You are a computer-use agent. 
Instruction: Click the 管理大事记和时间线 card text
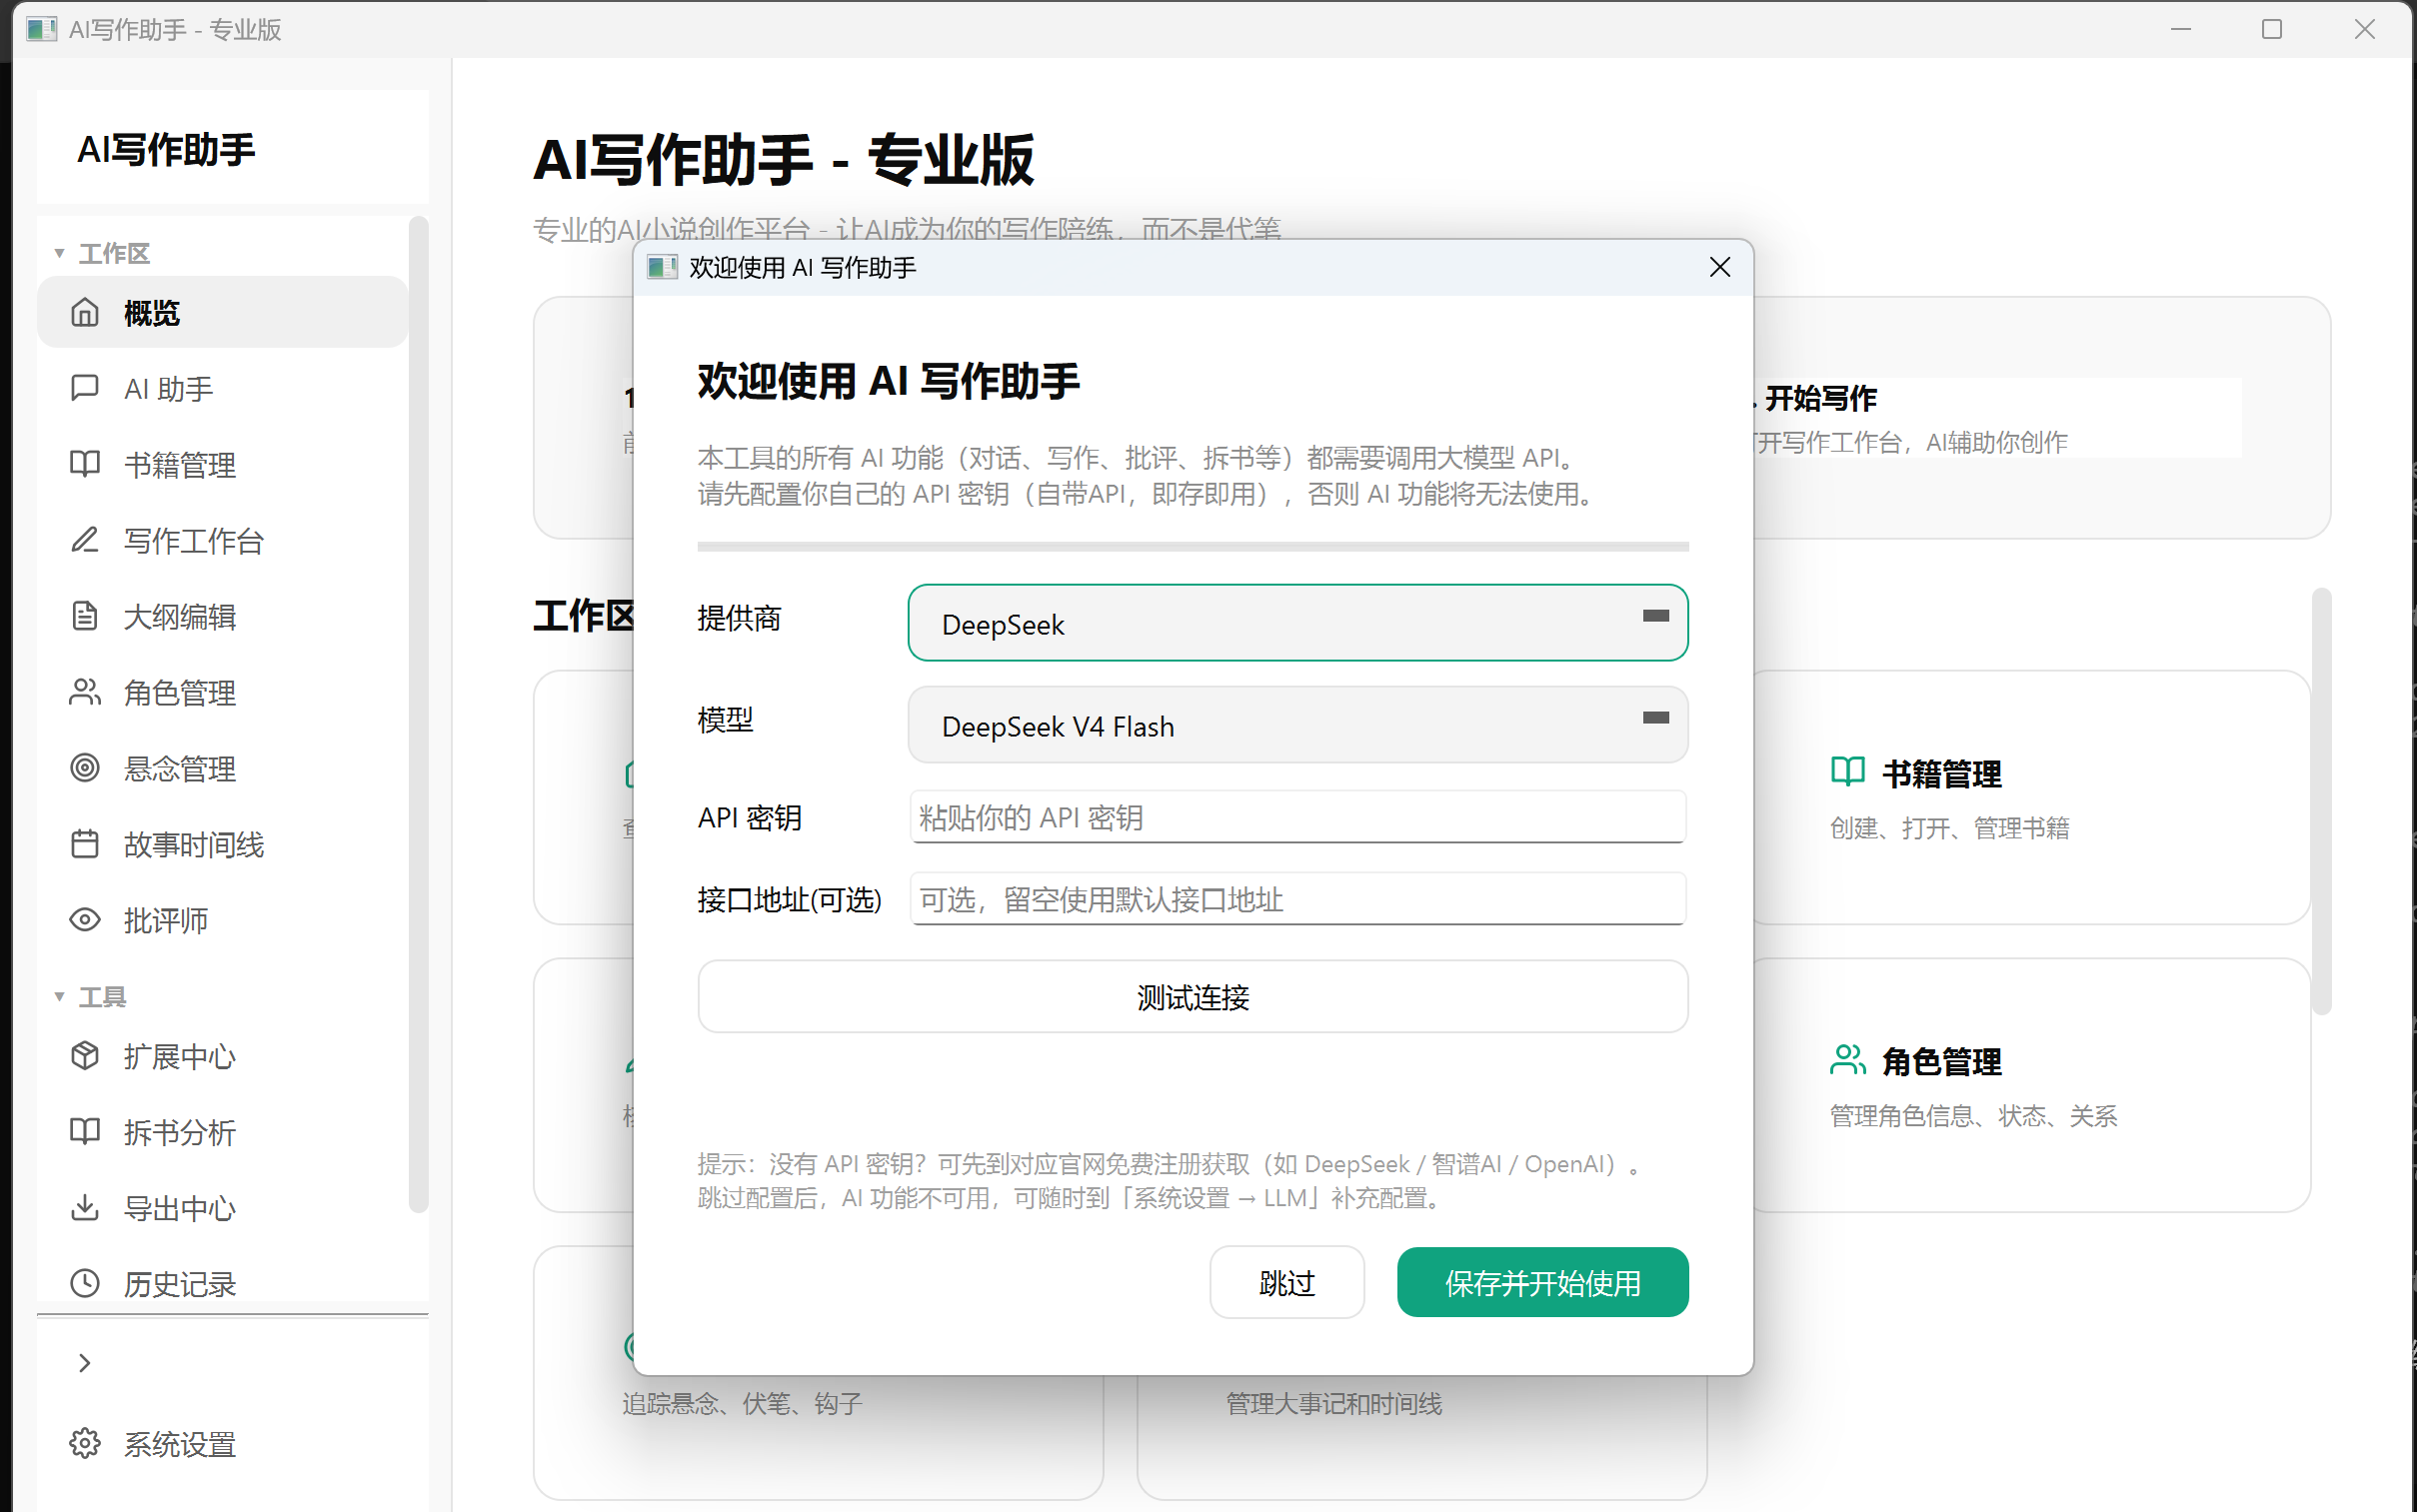pos(1334,1404)
